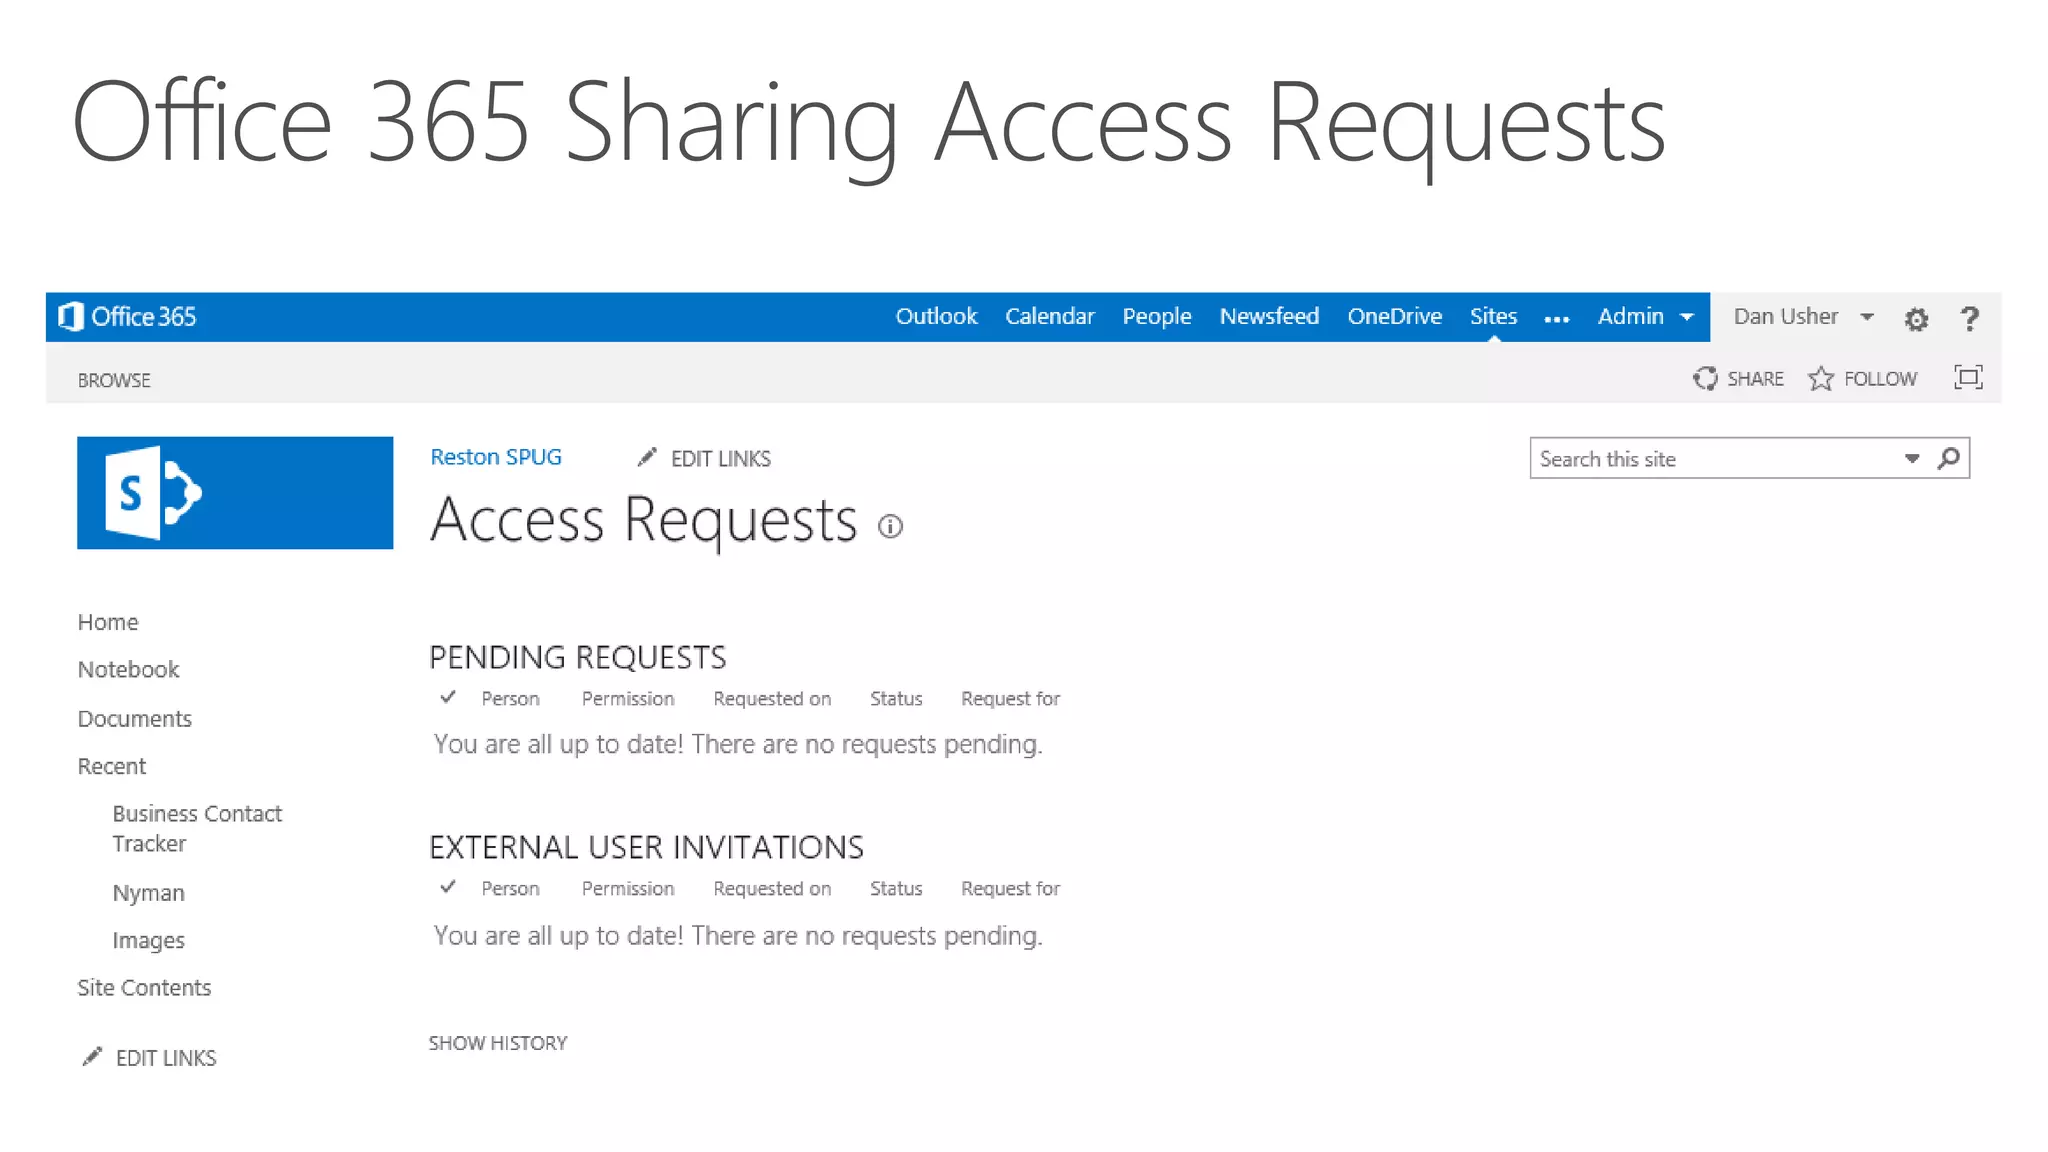Toggle select-all checkmark in External User Invitations
Screen dimensions: 2048x1152
pos(448,887)
